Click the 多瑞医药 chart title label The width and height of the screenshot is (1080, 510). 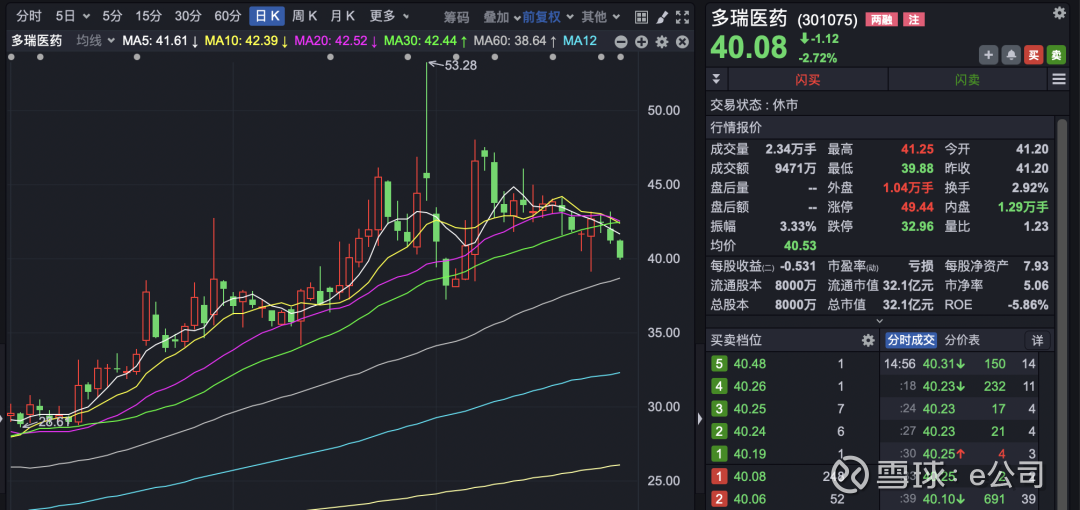pos(37,41)
